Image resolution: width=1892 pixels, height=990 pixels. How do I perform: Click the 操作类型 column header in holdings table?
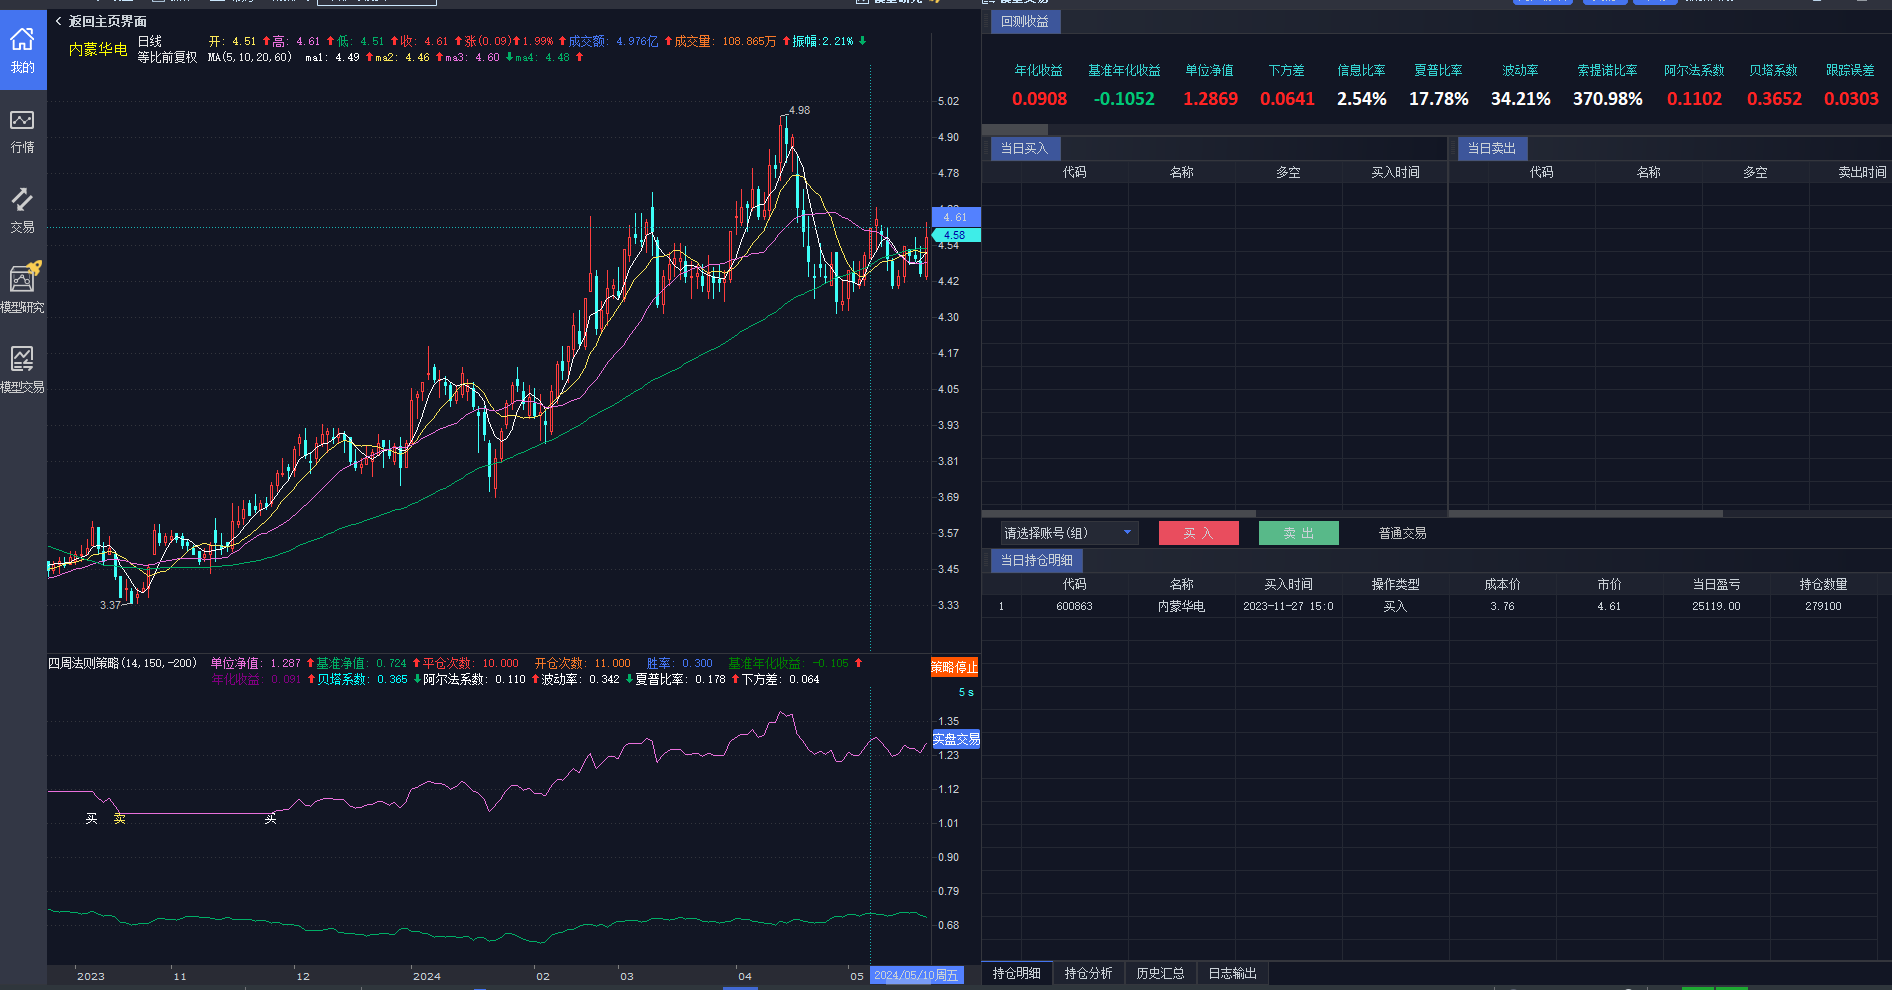point(1395,584)
